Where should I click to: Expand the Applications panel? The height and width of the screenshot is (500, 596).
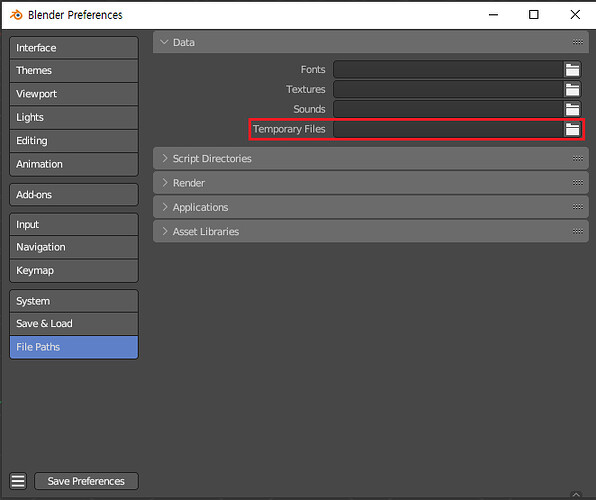165,207
